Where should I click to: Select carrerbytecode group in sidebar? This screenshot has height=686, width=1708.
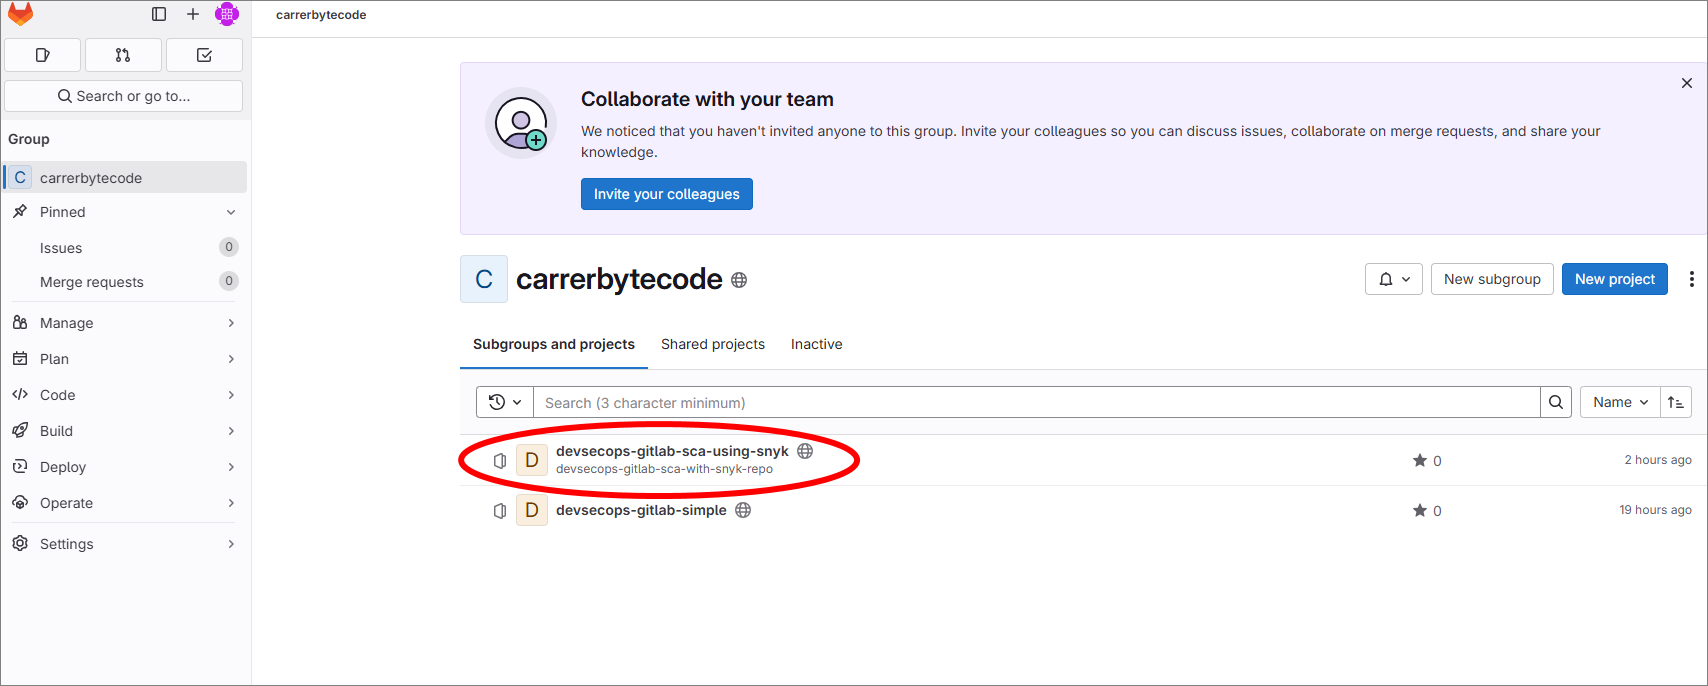point(125,177)
